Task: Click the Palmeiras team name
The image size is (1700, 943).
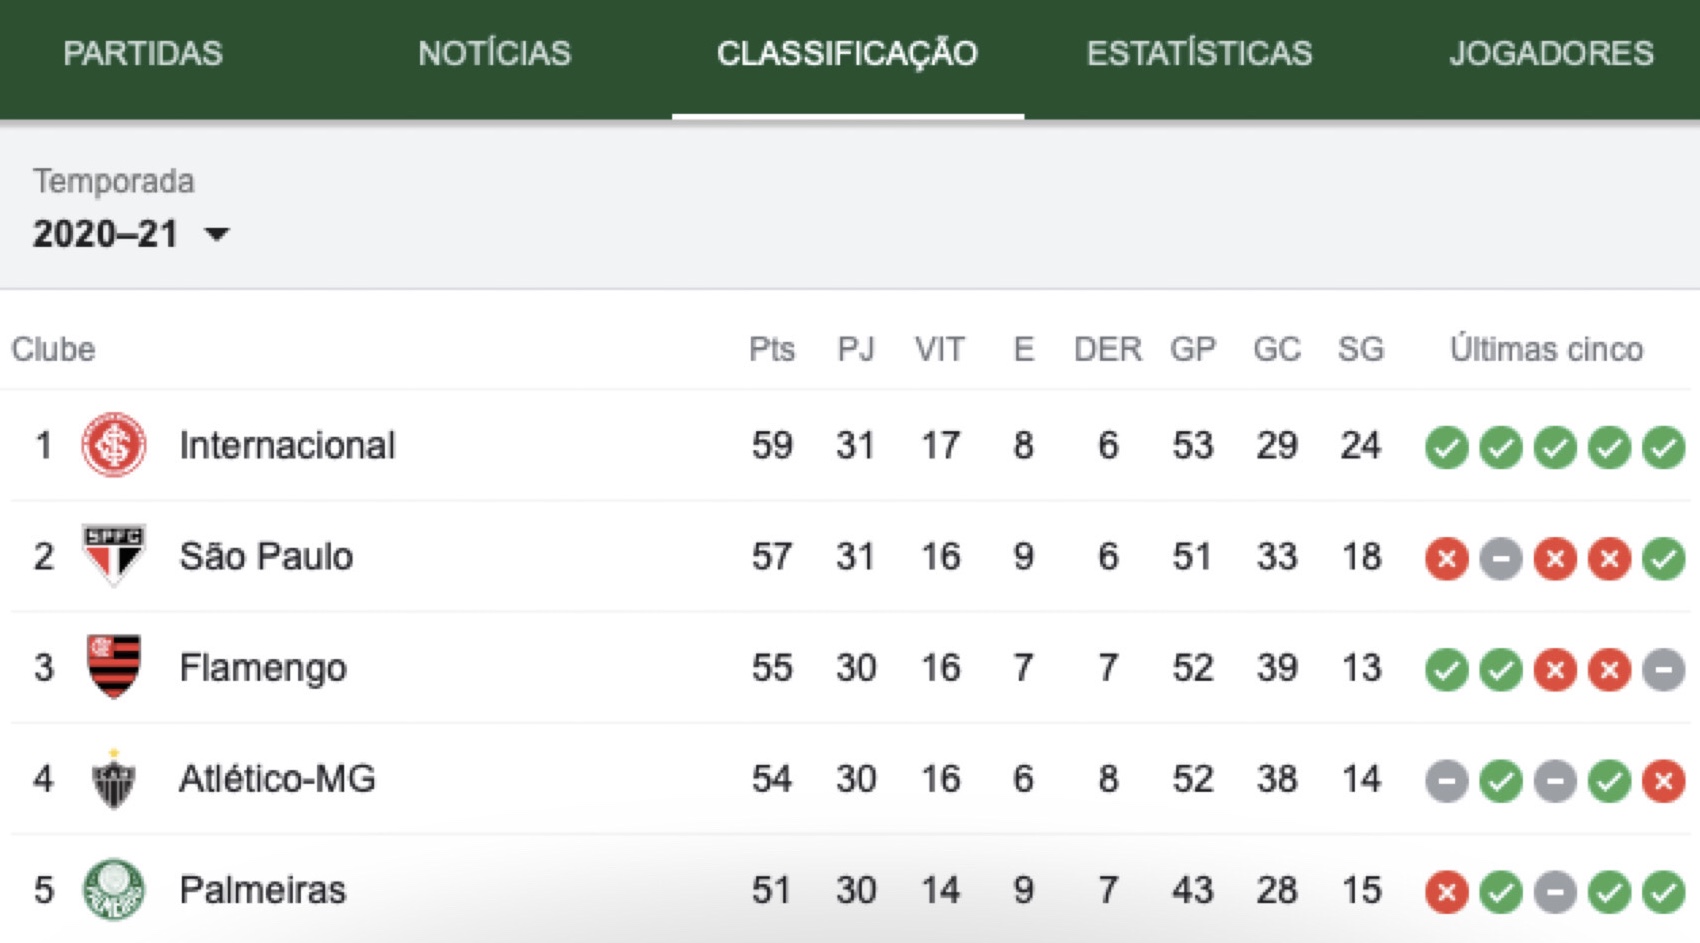Action: 262,889
